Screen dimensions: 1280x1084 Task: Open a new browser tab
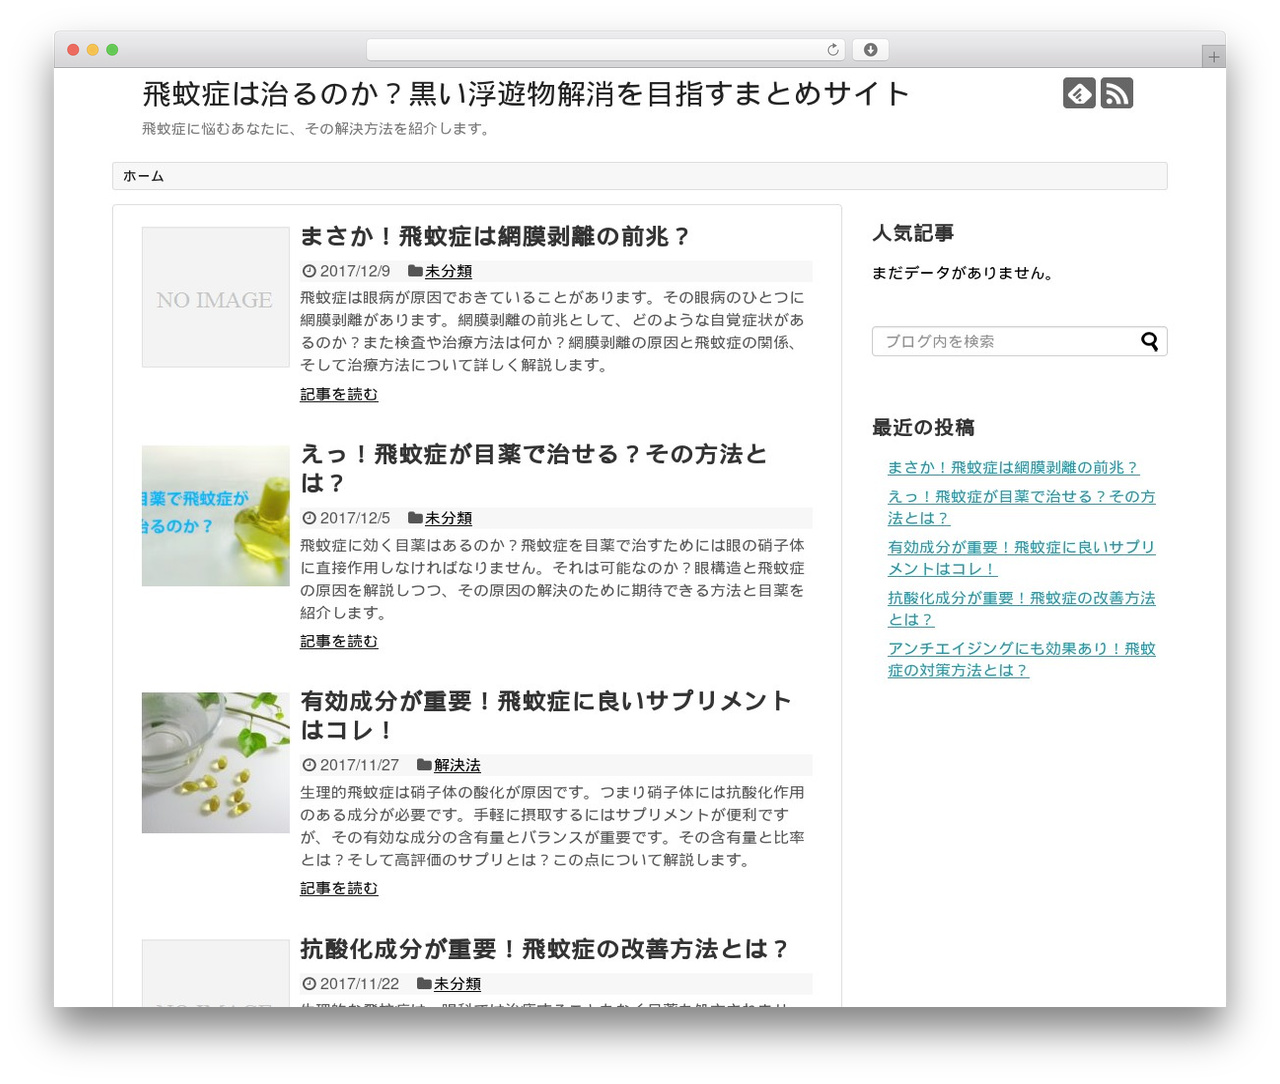tap(1214, 57)
